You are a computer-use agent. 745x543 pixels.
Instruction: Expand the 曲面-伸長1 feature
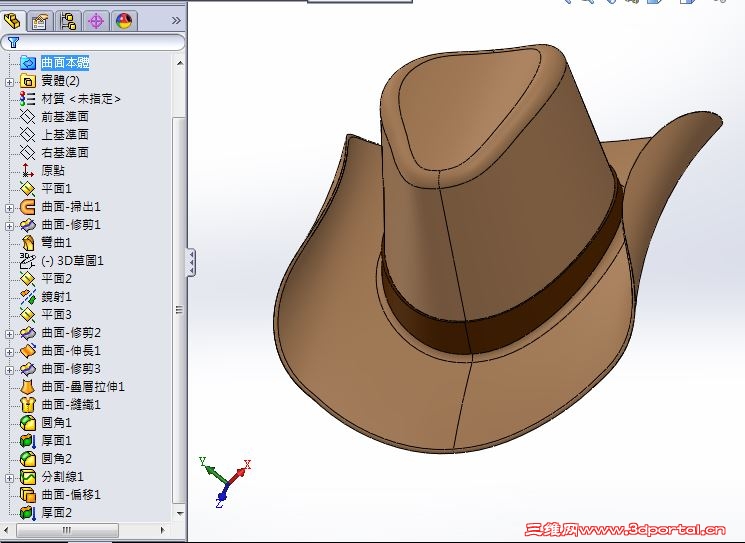(x=9, y=352)
